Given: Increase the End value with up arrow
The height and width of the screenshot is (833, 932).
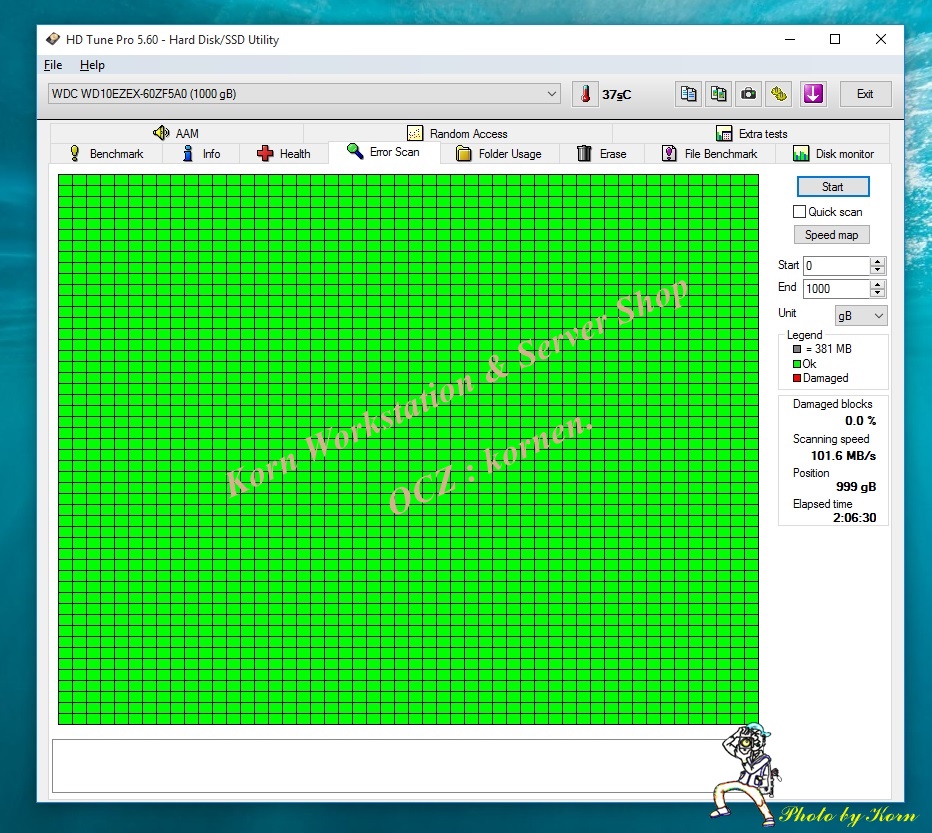Looking at the screenshot, I should click(877, 284).
